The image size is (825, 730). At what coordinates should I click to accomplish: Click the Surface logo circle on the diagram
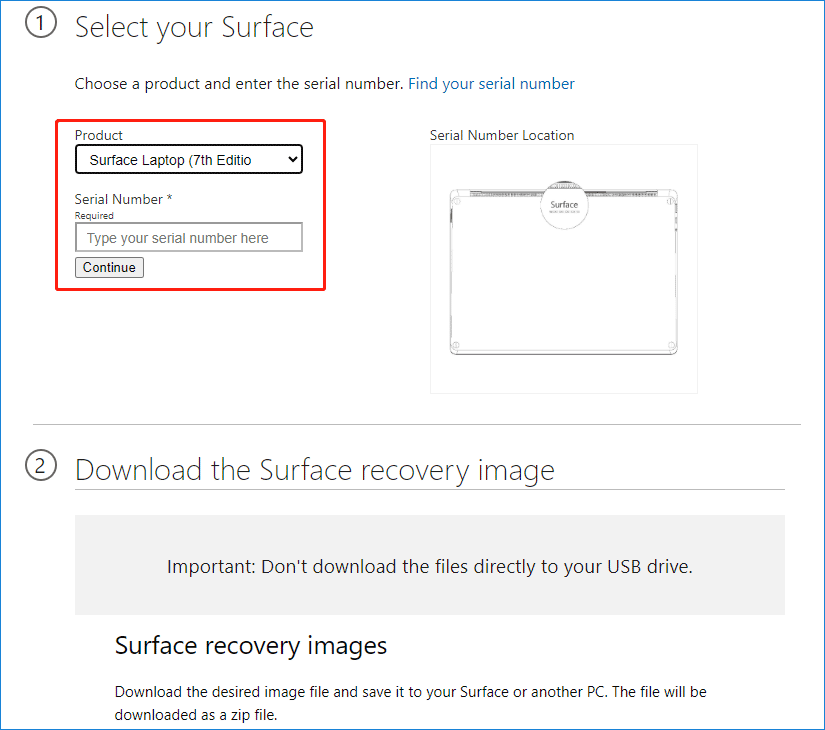click(564, 204)
